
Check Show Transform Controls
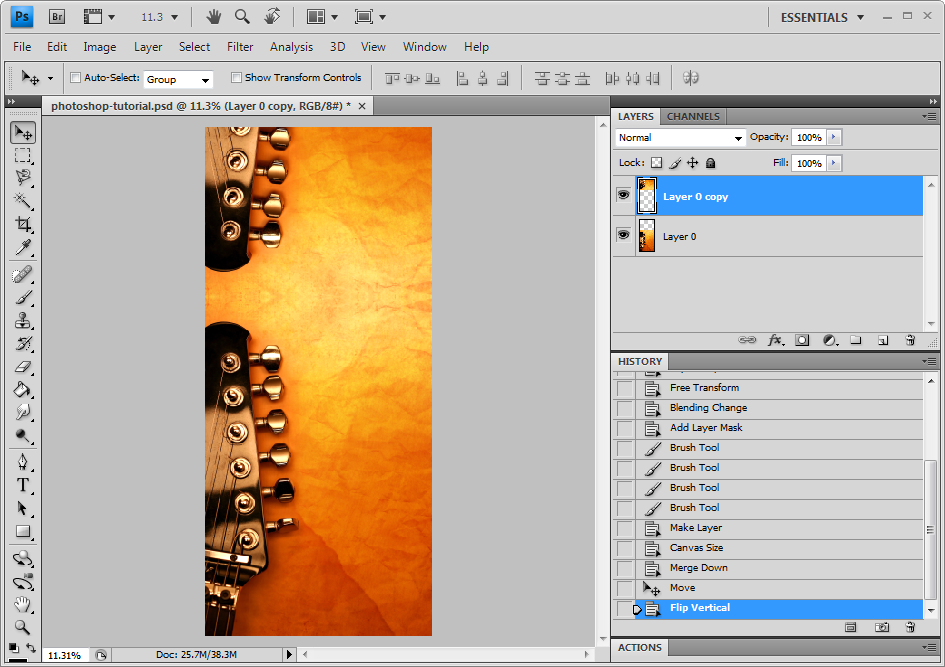(x=236, y=78)
